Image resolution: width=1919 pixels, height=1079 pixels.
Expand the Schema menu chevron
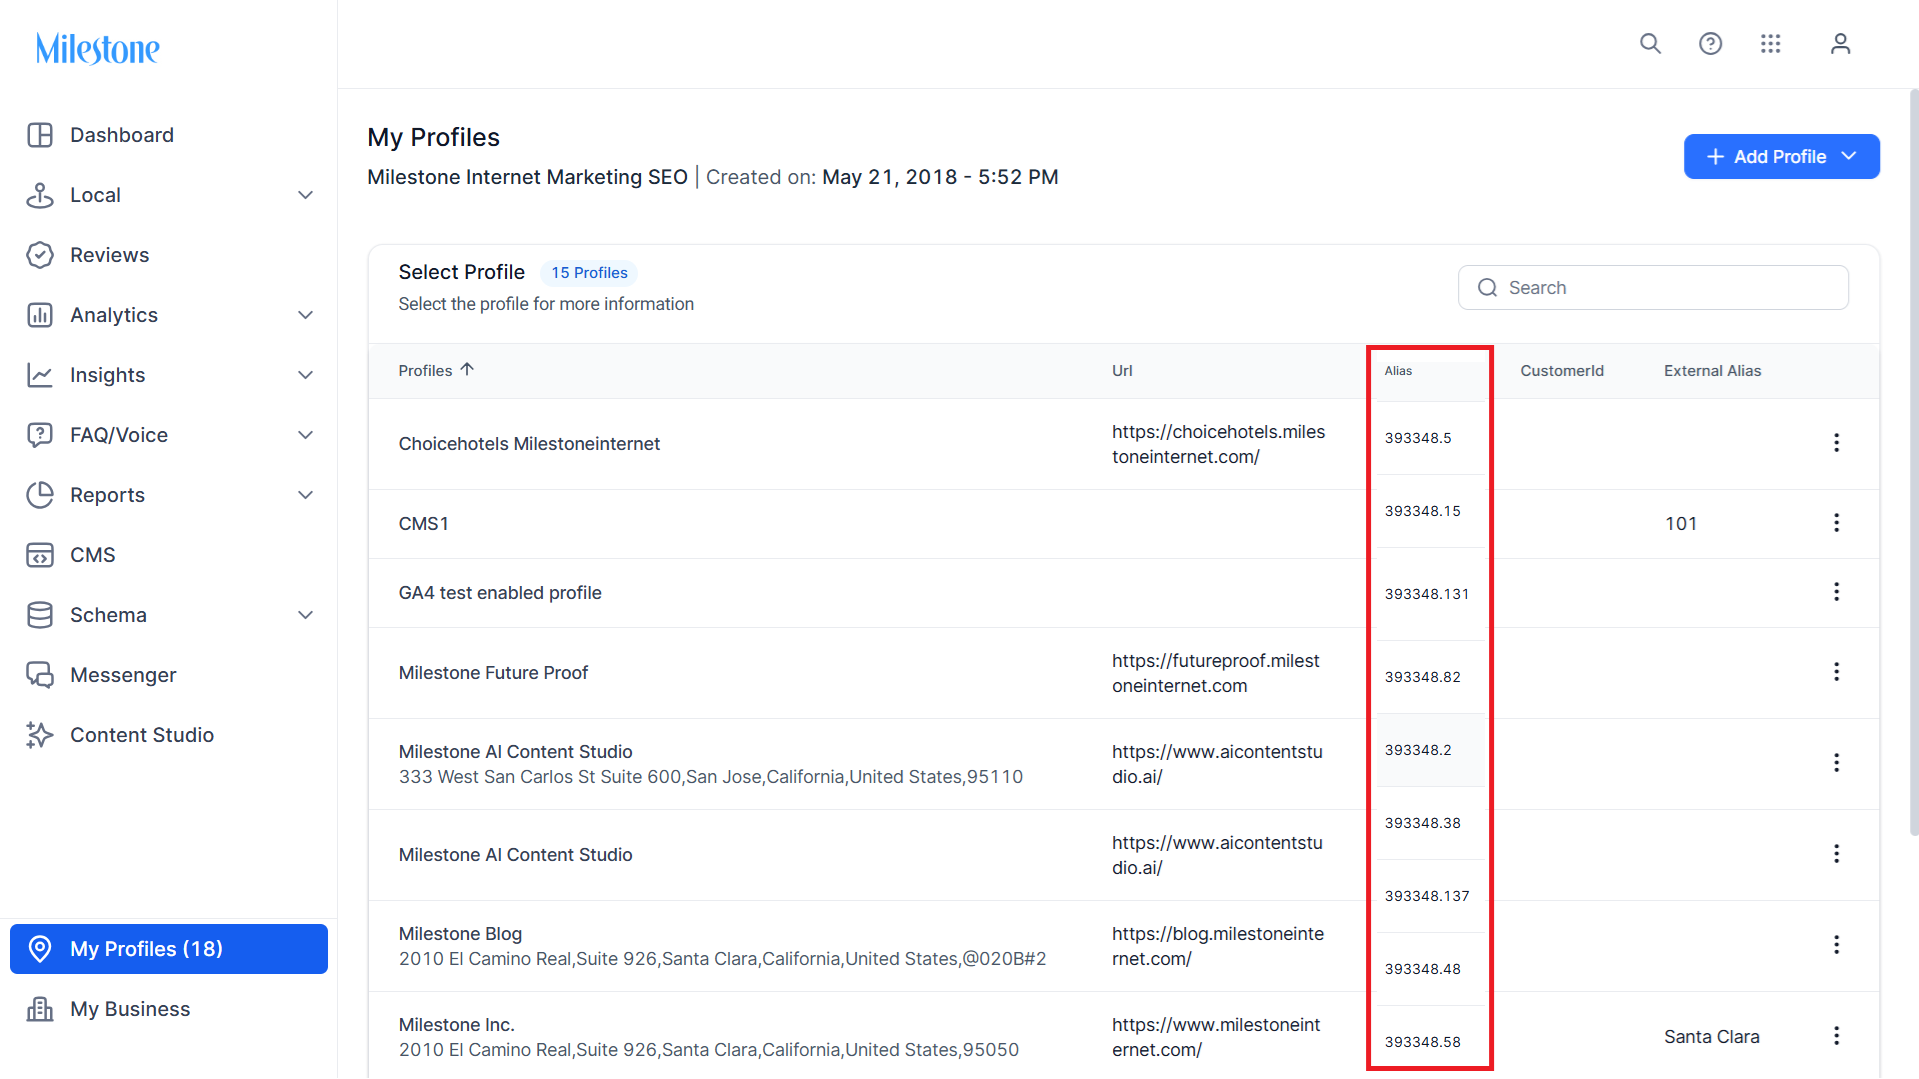306,615
